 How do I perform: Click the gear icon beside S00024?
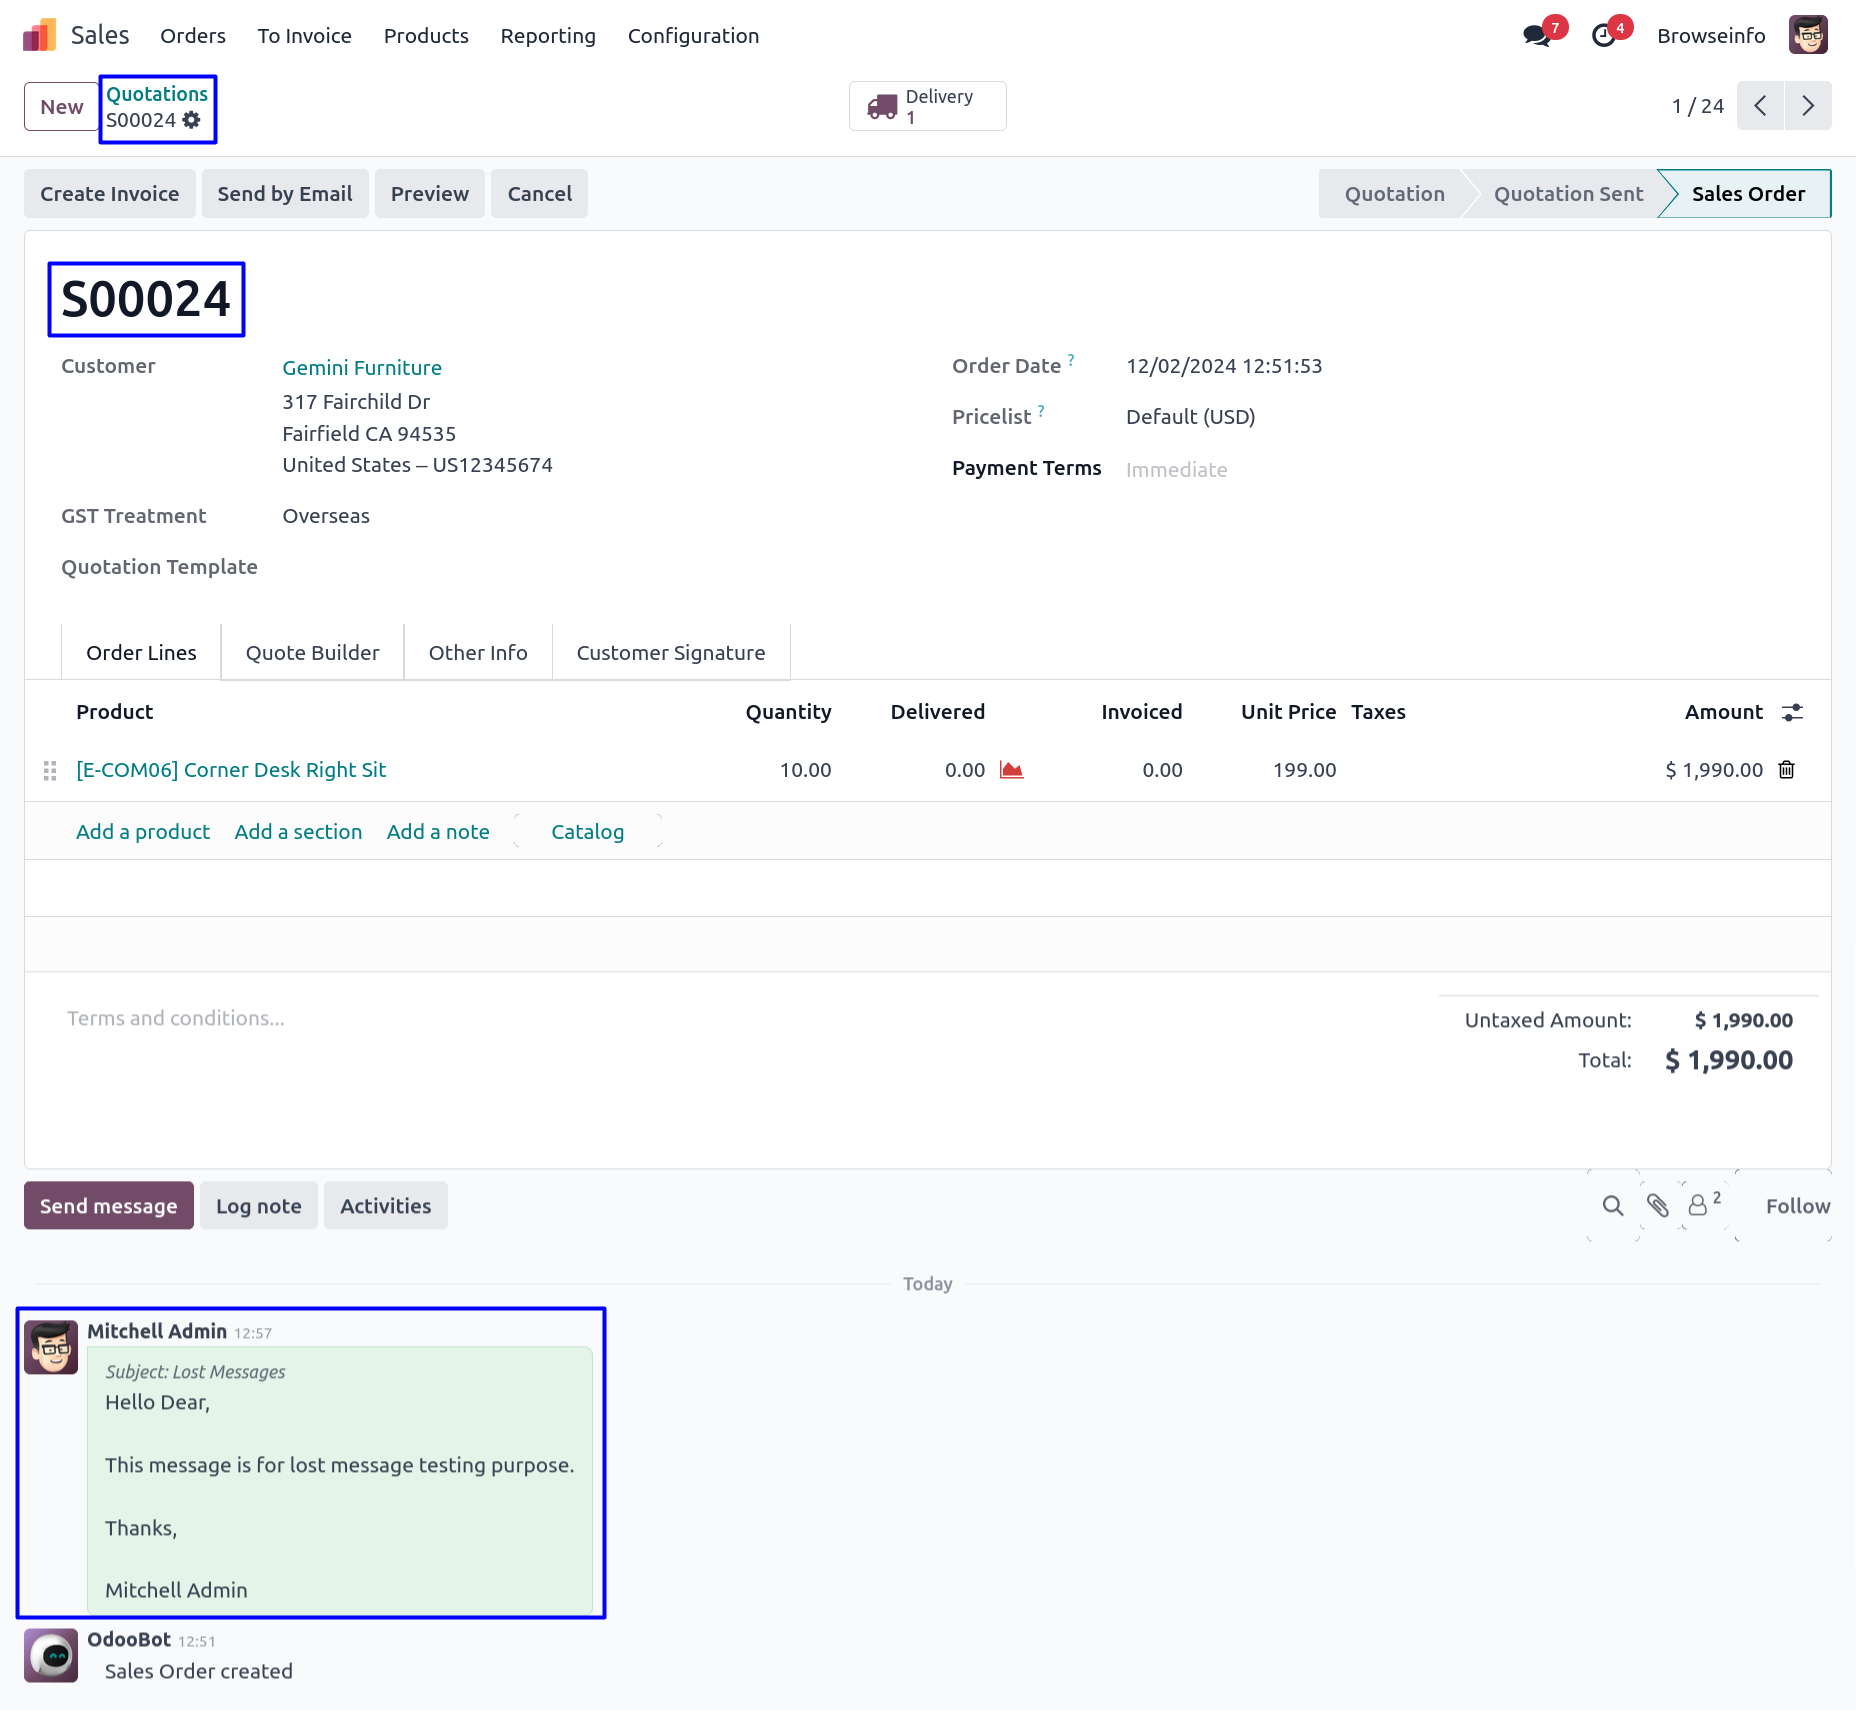[x=192, y=120]
